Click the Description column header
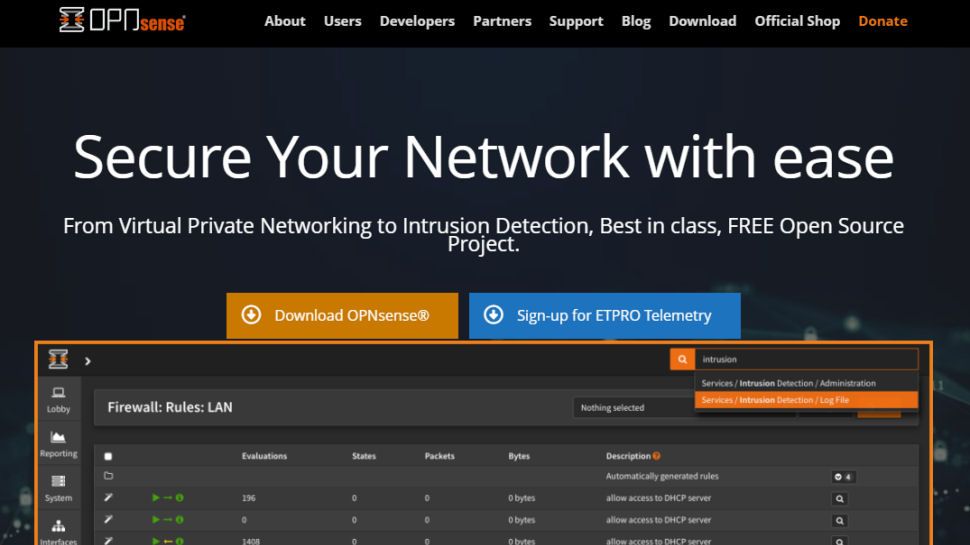 point(628,456)
